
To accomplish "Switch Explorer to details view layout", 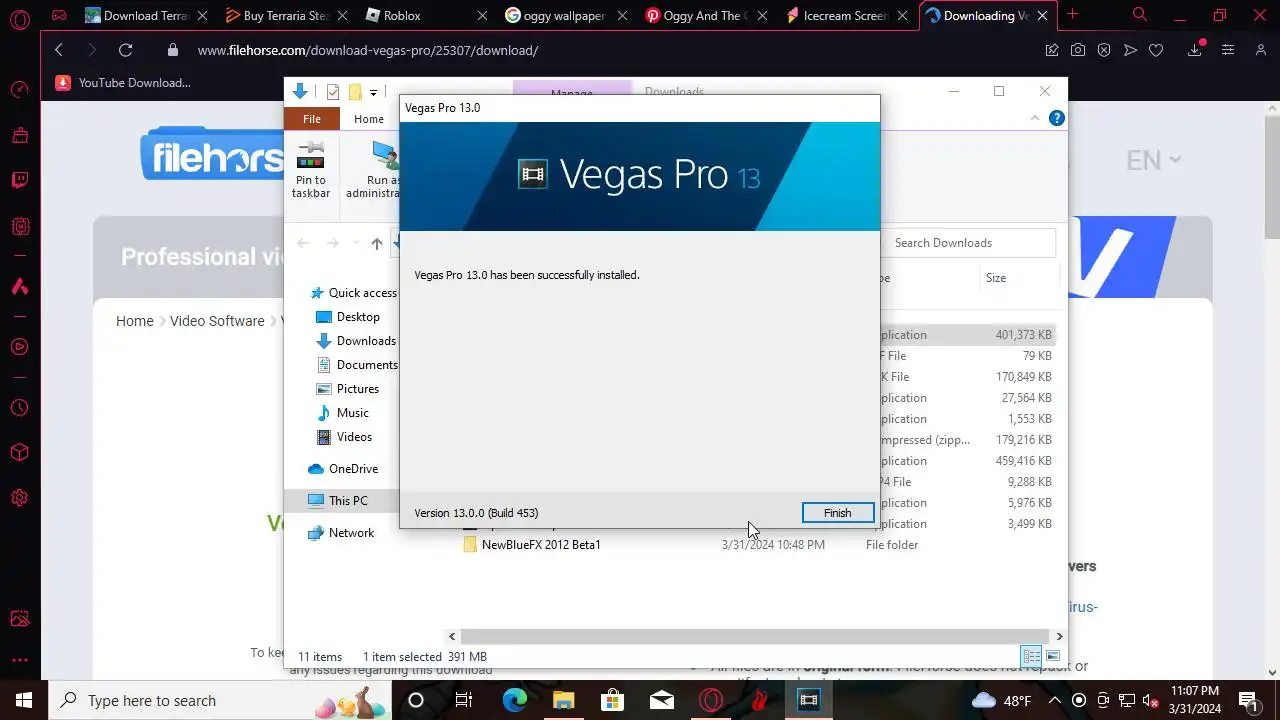I will coord(1031,657).
